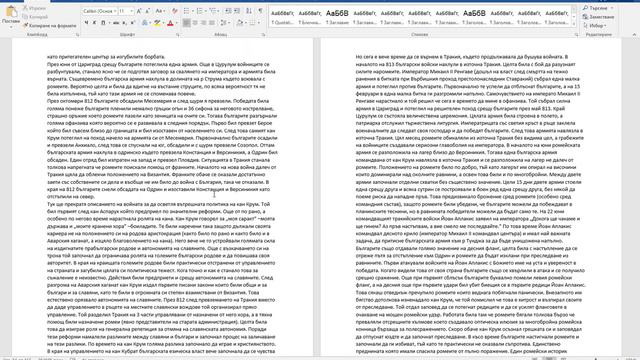Open the Clipboard group dialog launcher

click(77, 35)
